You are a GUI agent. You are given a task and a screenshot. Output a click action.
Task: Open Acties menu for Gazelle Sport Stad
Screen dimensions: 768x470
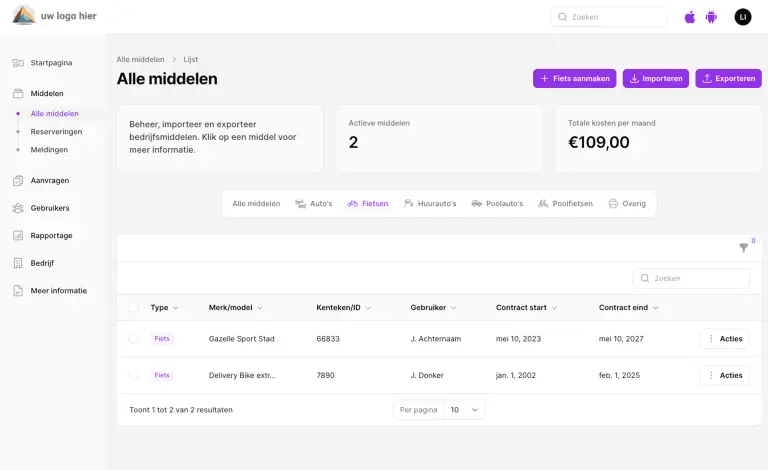click(x=724, y=339)
